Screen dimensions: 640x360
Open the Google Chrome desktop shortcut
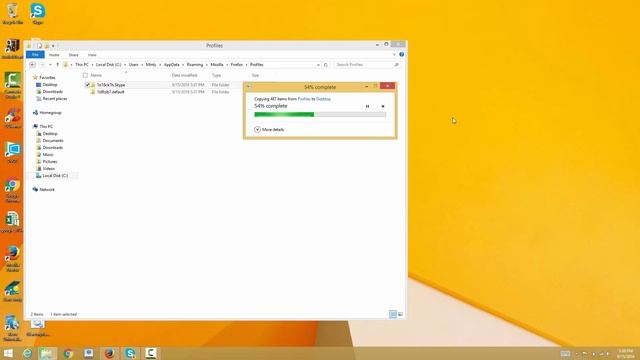pyautogui.click(x=13, y=190)
